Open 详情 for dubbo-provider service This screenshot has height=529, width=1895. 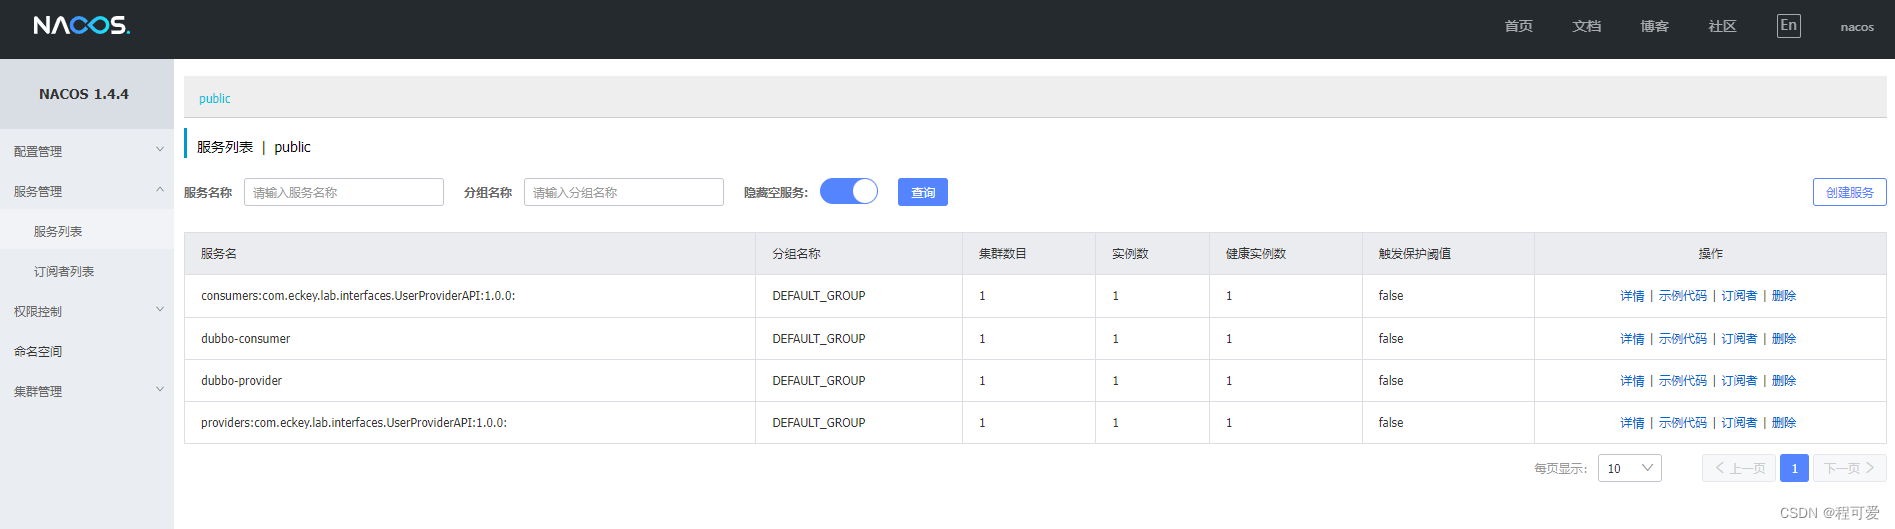coord(1632,381)
